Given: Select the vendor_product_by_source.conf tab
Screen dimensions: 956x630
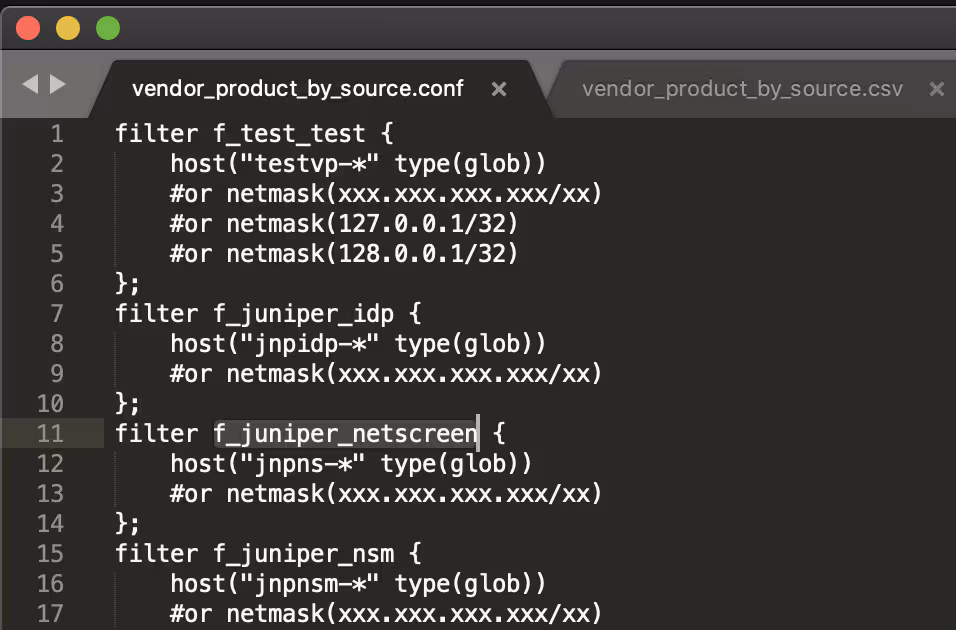Looking at the screenshot, I should pos(298,89).
